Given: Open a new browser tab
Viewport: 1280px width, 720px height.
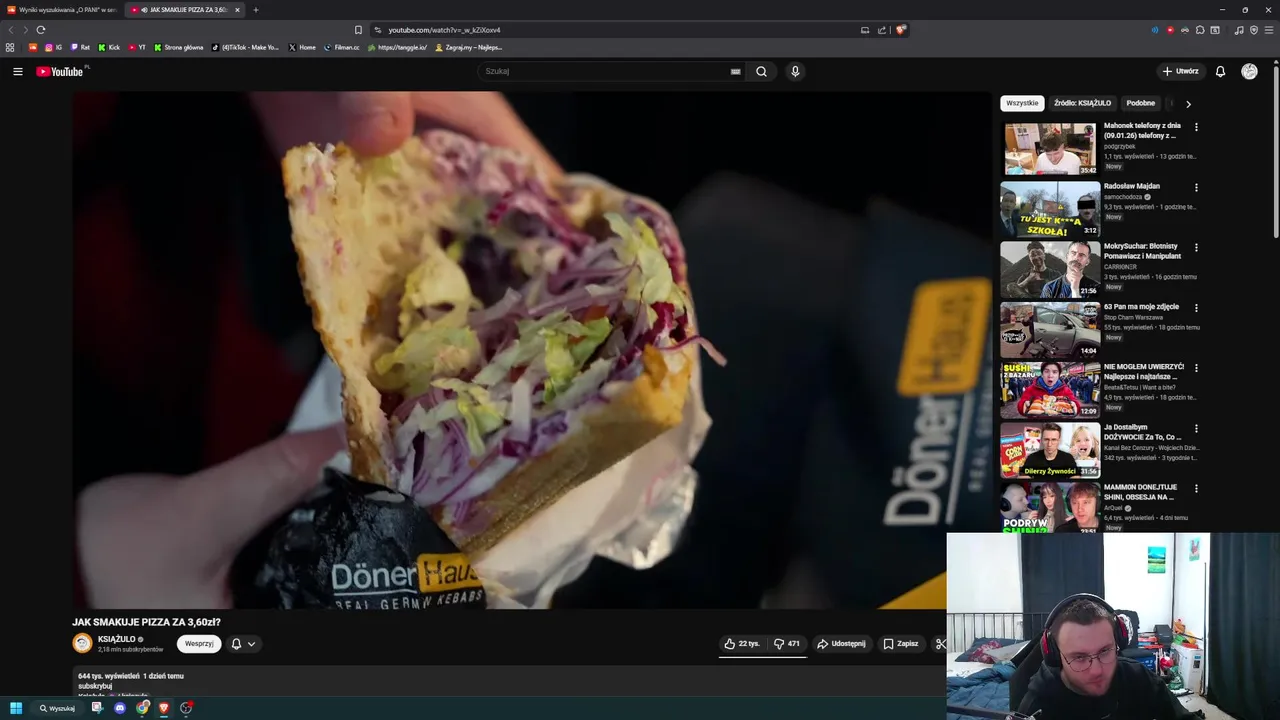Looking at the screenshot, I should point(256,10).
